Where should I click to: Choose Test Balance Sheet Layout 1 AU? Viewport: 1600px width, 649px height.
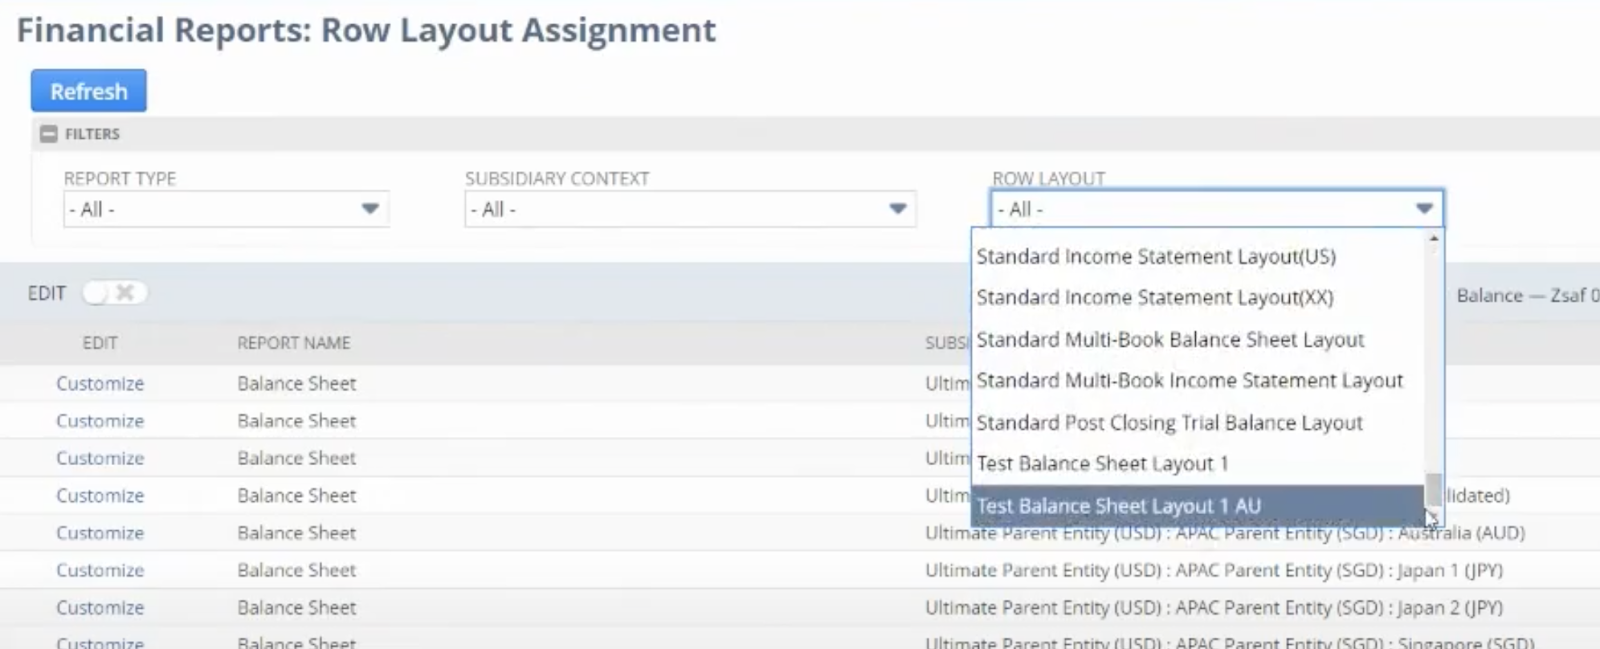click(1118, 506)
